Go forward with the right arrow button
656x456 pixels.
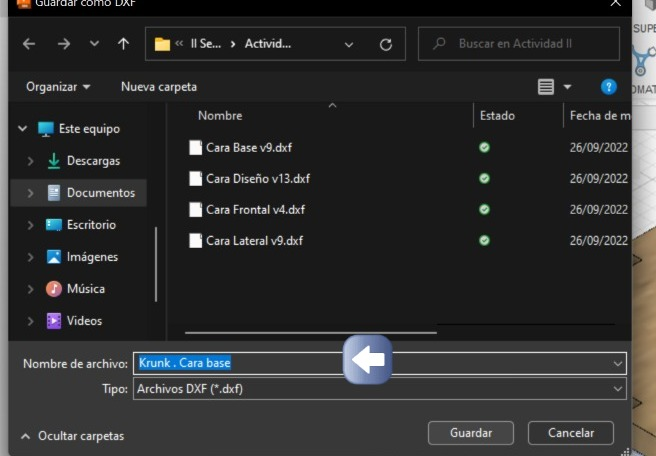click(64, 44)
